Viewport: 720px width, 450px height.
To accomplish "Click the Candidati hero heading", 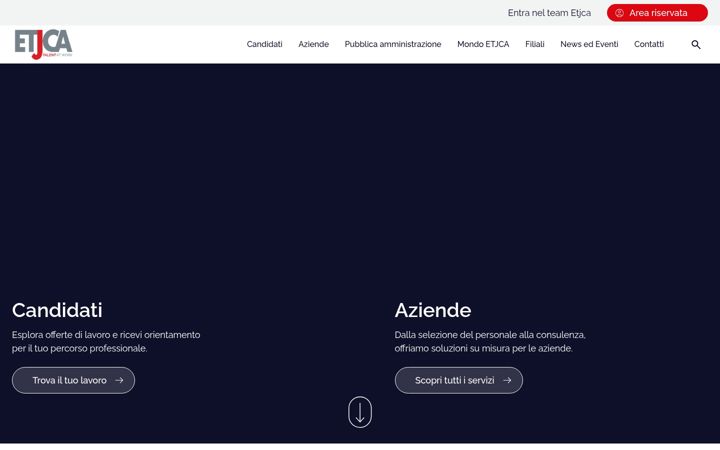I will [x=57, y=310].
